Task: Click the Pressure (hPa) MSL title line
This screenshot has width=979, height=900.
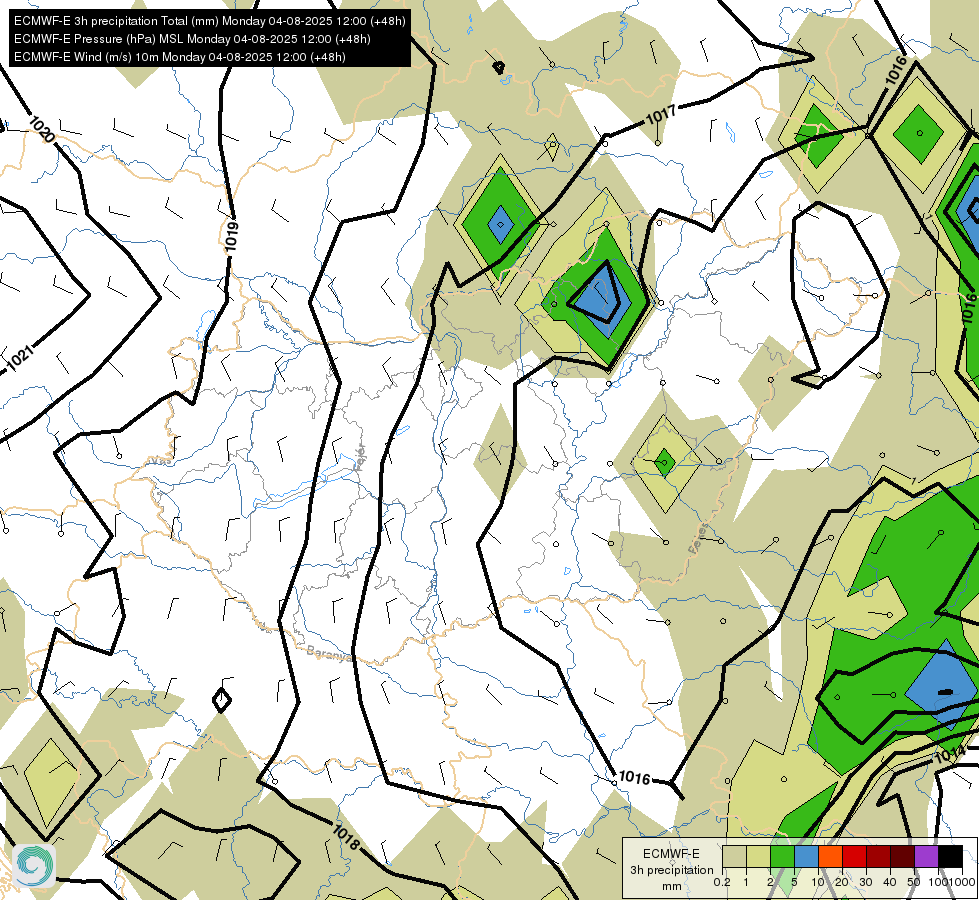Action: click(x=192, y=39)
